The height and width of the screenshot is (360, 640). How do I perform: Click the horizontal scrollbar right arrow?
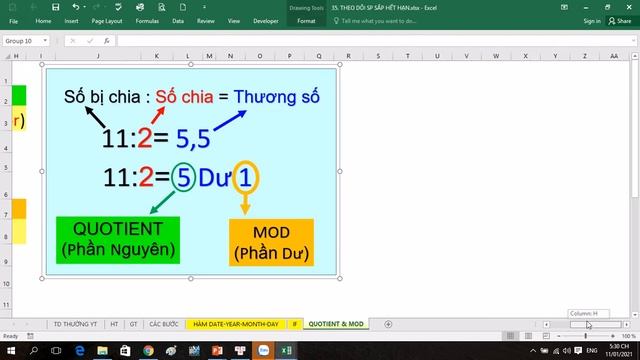(x=627, y=324)
